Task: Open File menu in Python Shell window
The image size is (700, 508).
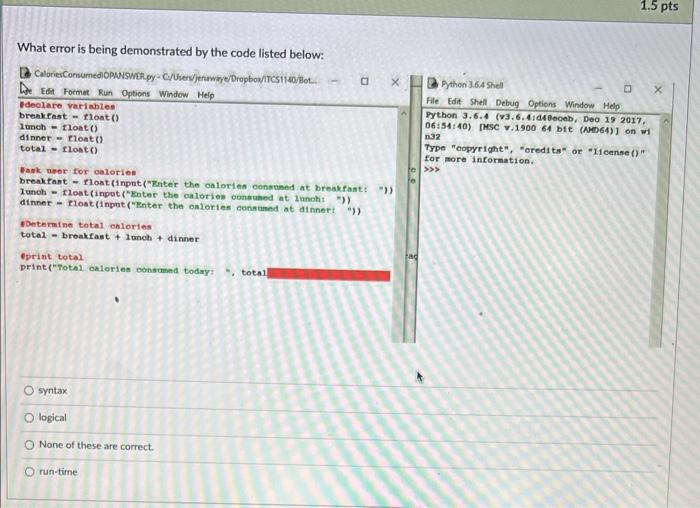Action: click(432, 101)
